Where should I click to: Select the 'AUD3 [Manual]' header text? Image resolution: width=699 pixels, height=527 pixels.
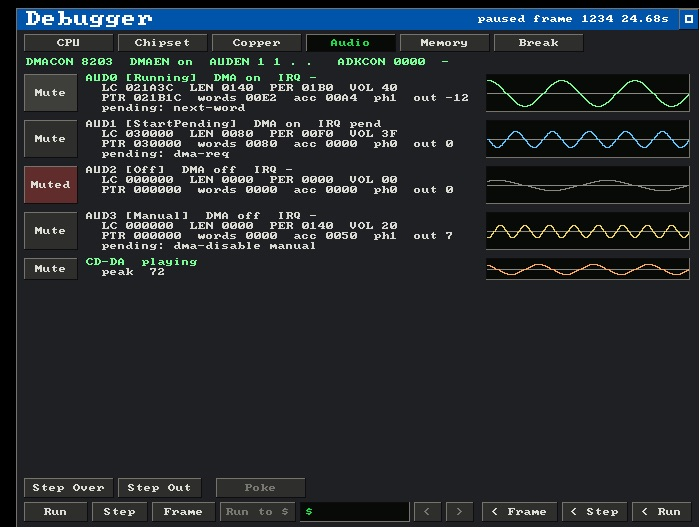[137, 215]
